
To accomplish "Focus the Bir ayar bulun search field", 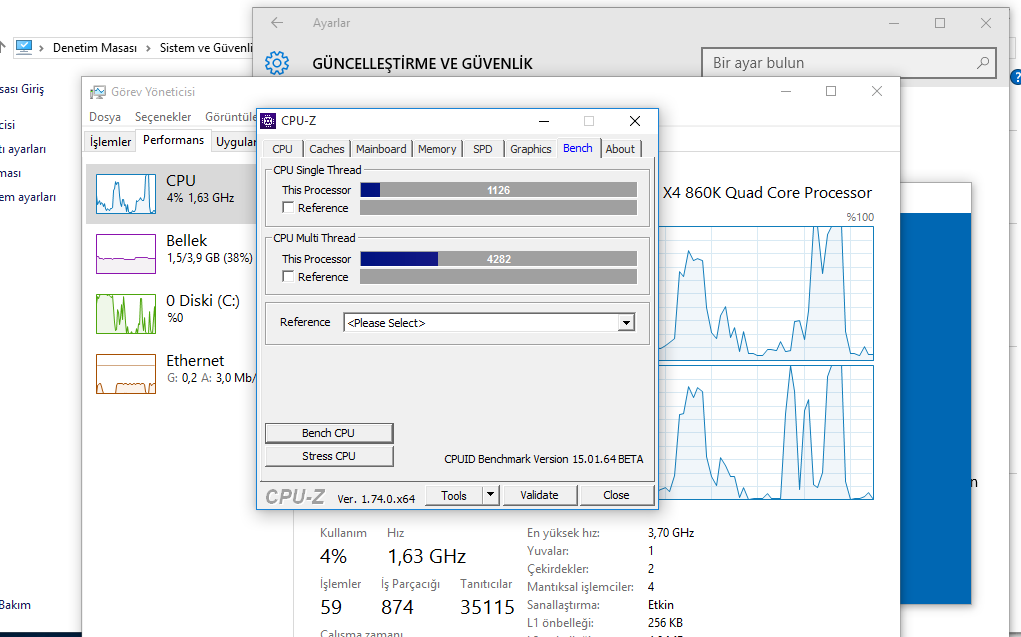I will (x=848, y=63).
